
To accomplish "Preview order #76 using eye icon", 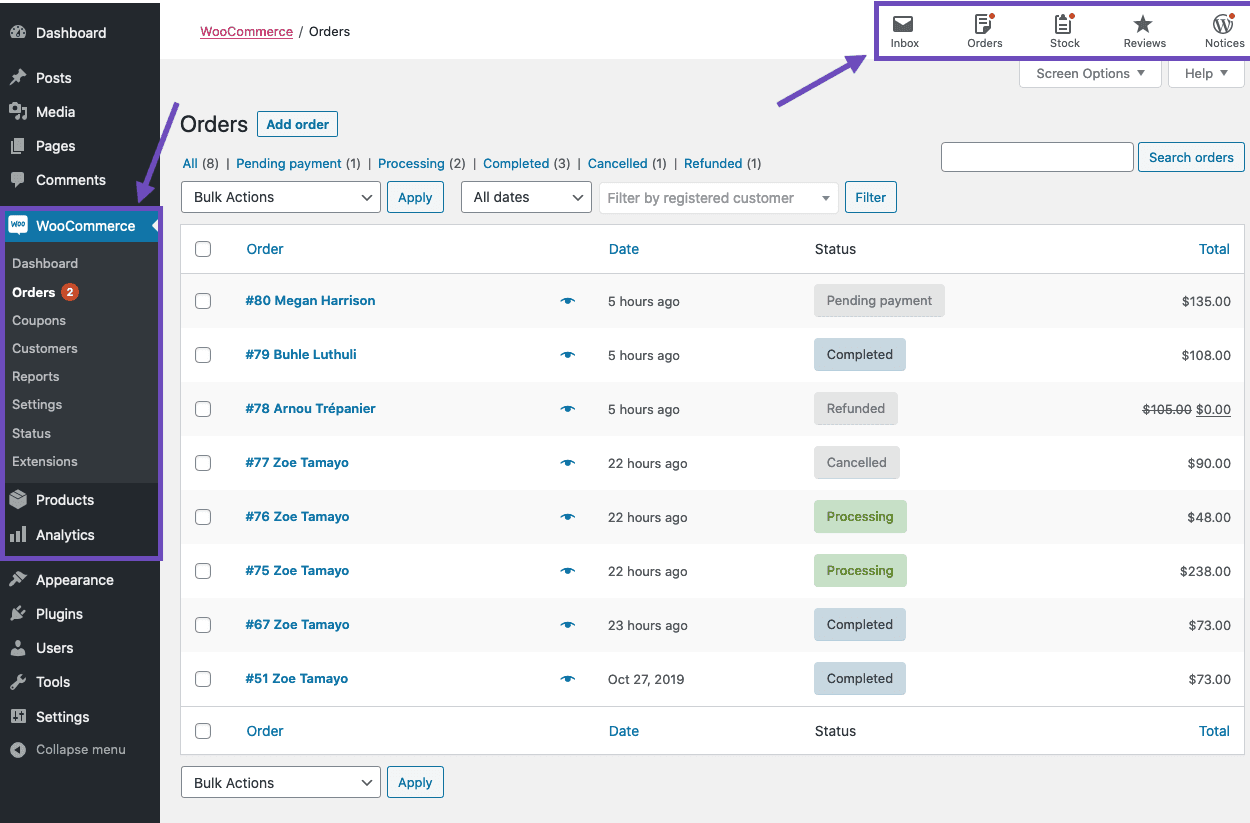I will click(x=568, y=517).
